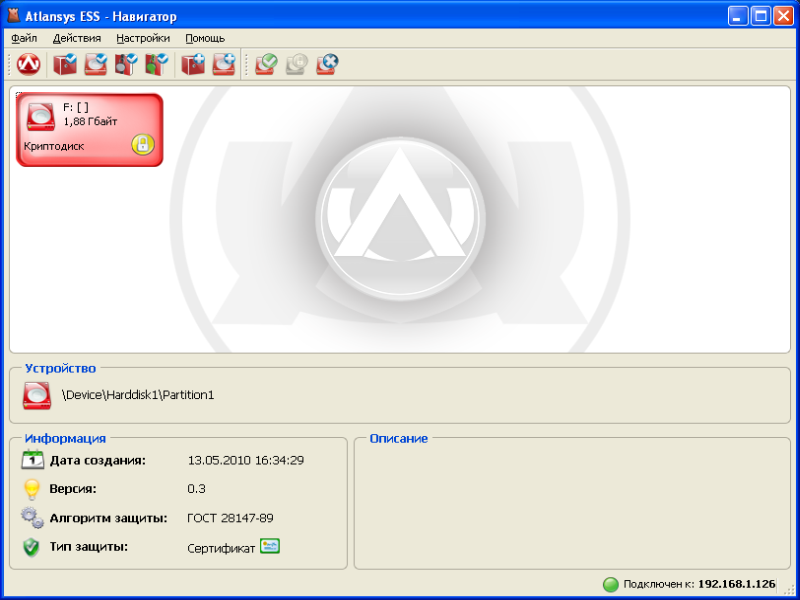Click the safe with blue checkmark icon
The height and width of the screenshot is (600, 800).
coord(65,64)
